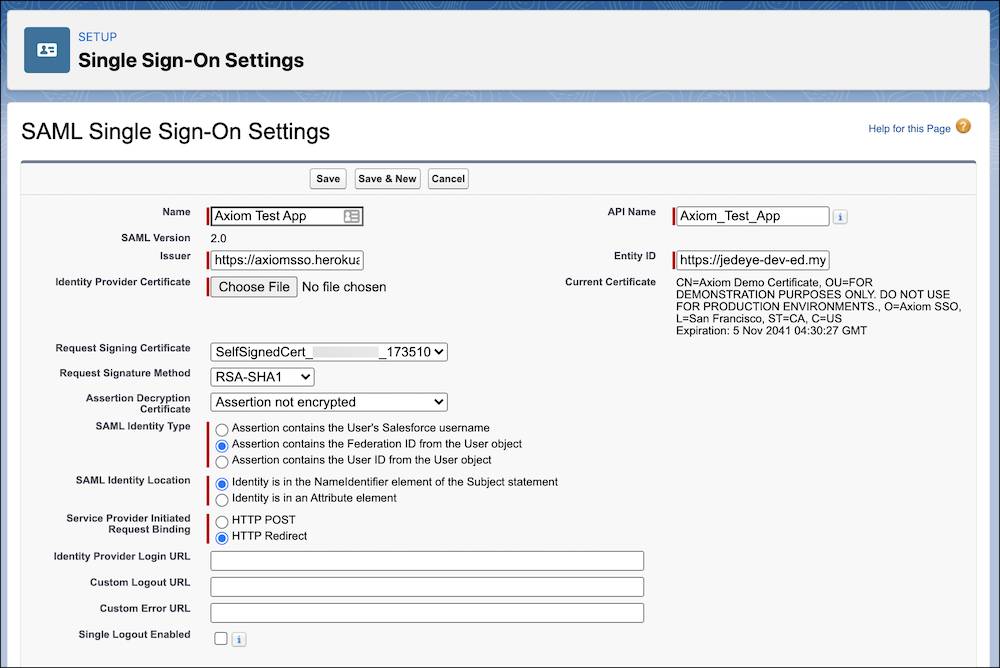Screen dimensions: 1000x668
Task: Click the Identity Provider Login URL field
Action: (x=427, y=561)
